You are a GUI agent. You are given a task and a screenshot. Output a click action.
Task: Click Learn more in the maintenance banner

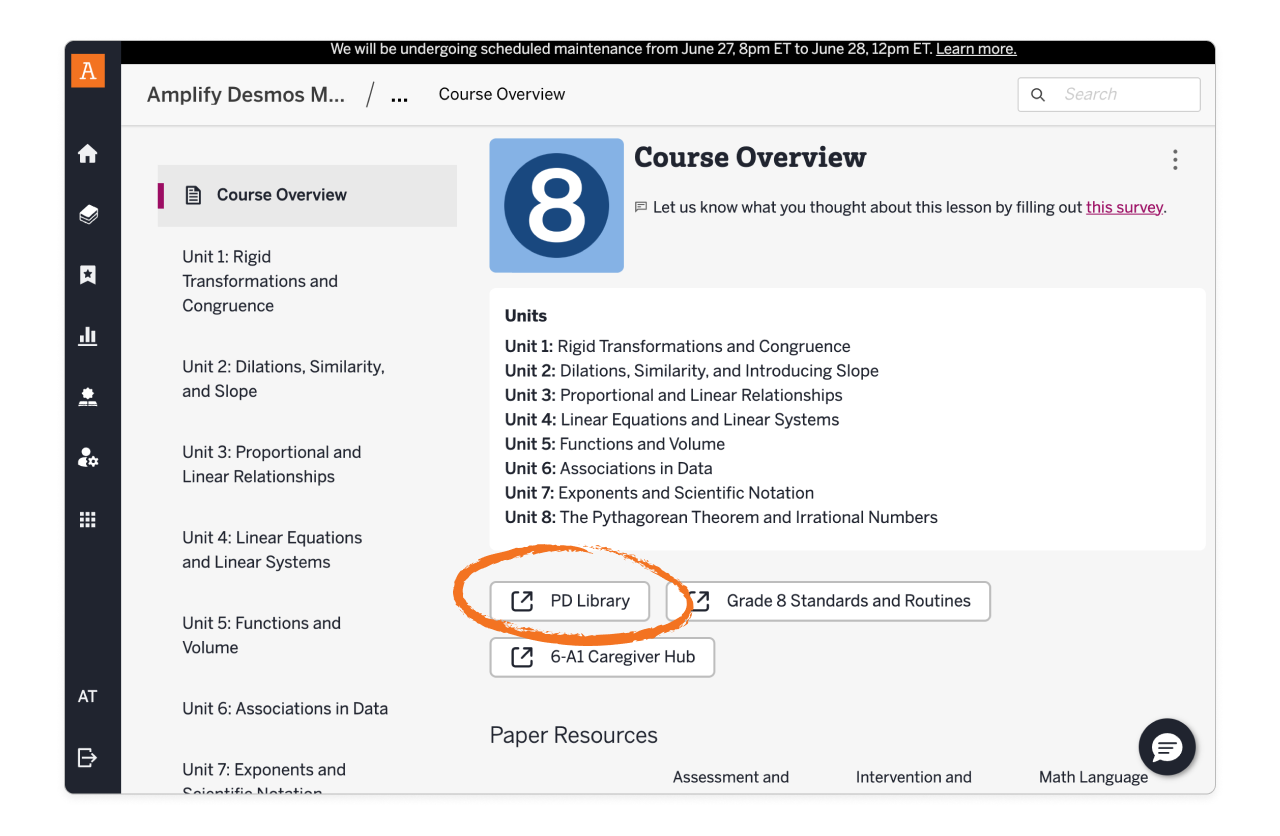tap(975, 49)
